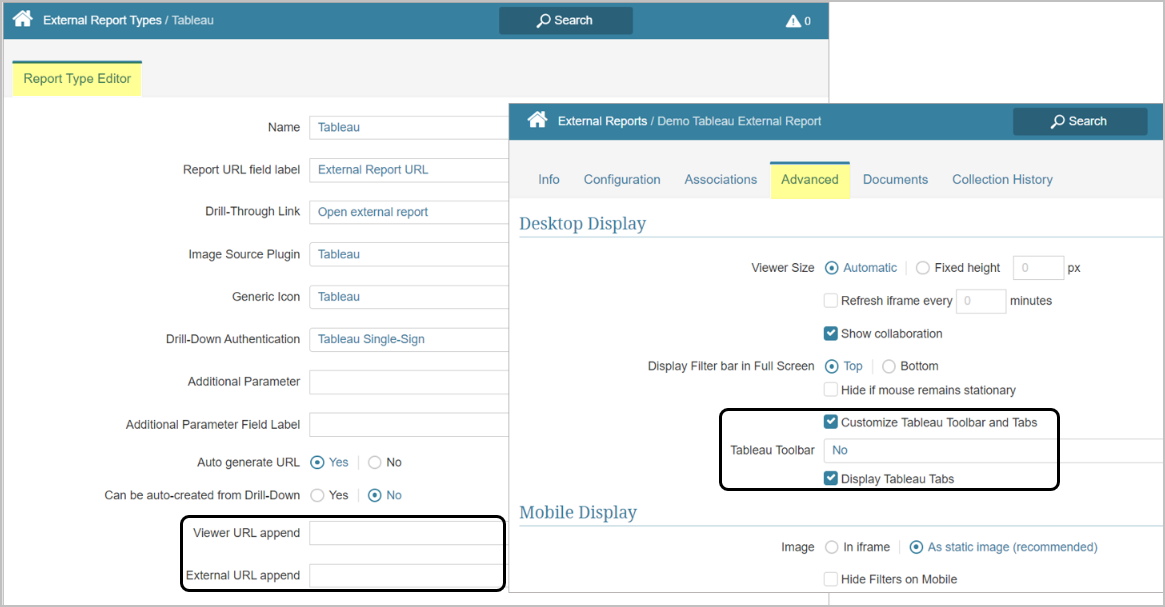This screenshot has height=607, width=1165.
Task: Switch to the Info tab
Action: 549,180
